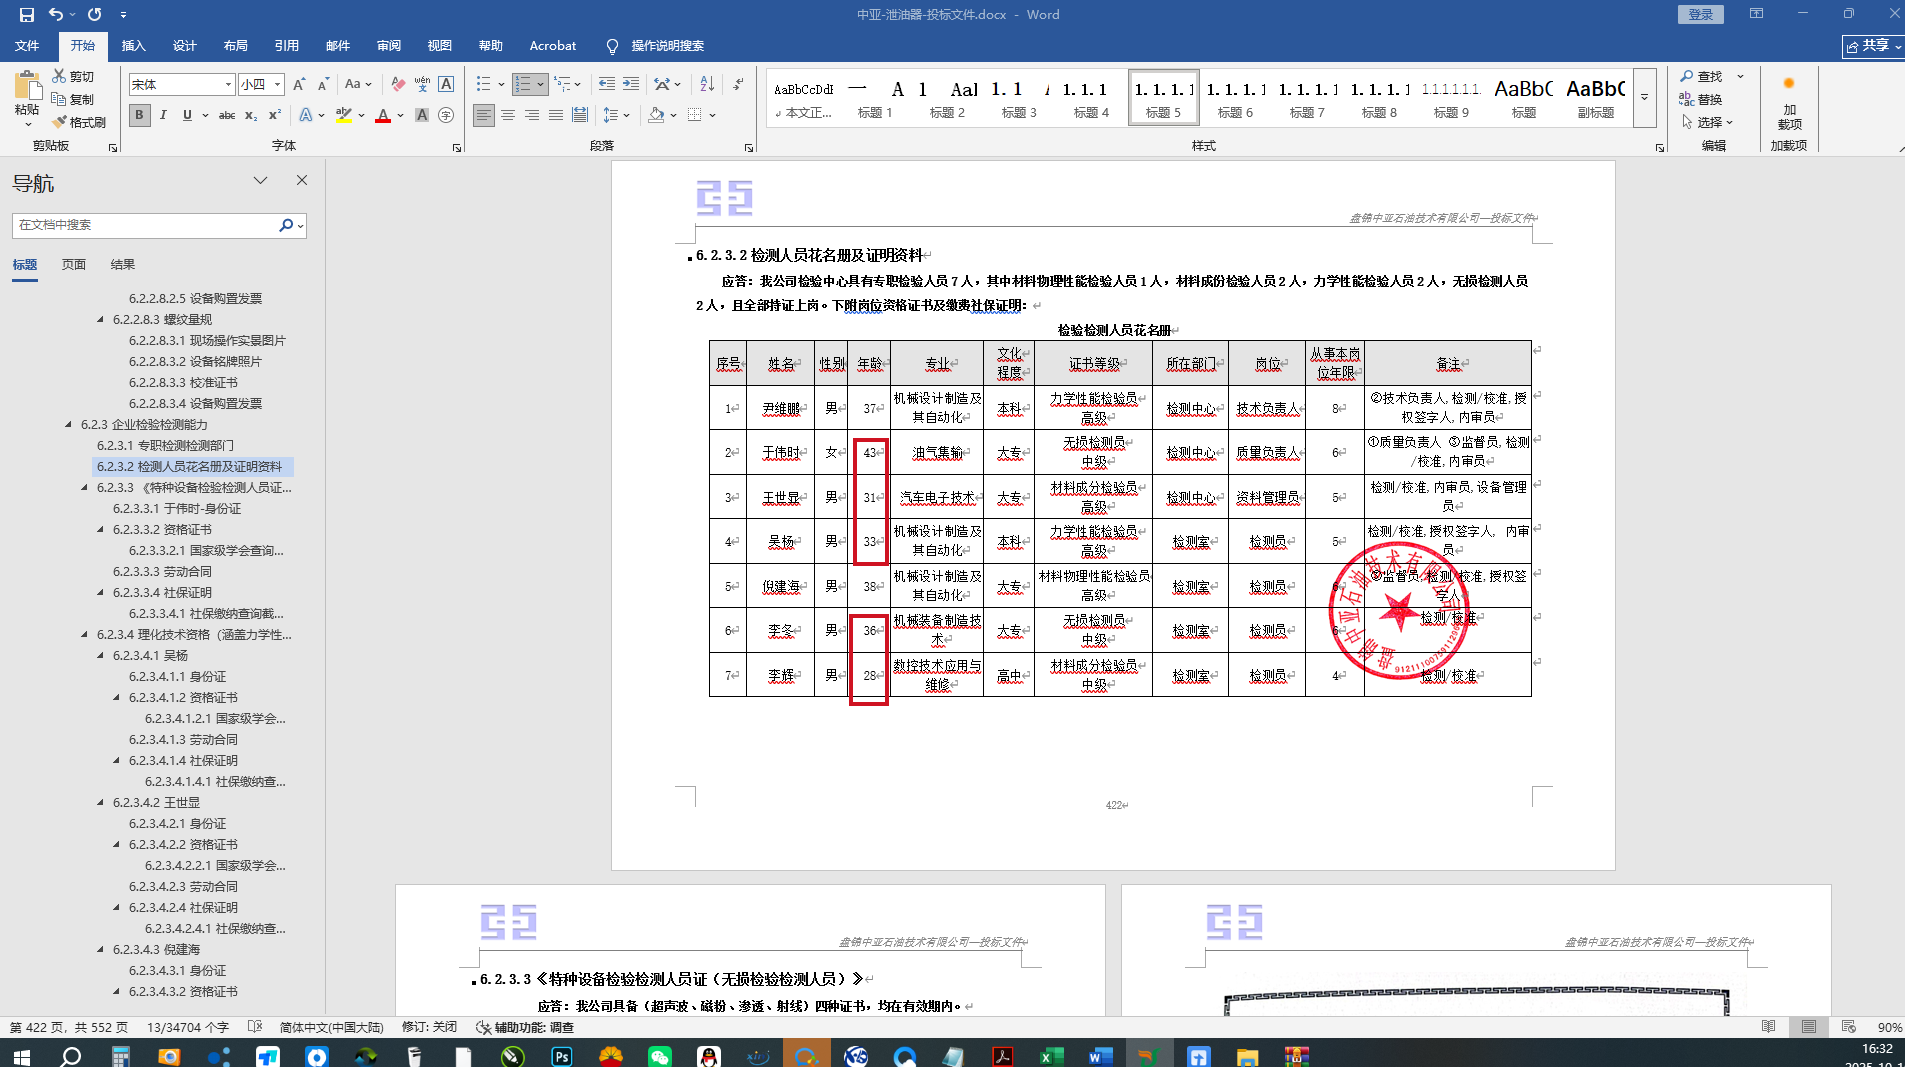Toggle center alignment

pos(508,115)
